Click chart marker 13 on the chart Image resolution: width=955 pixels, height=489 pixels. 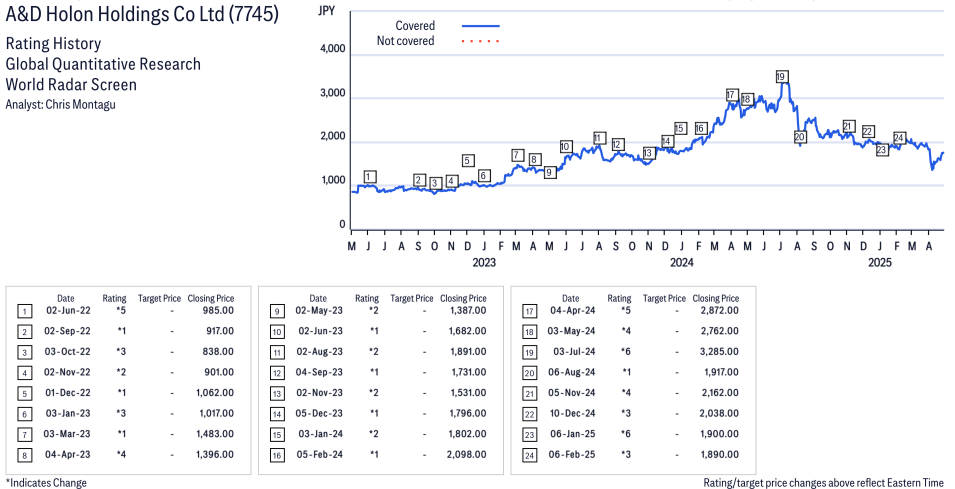coord(648,153)
